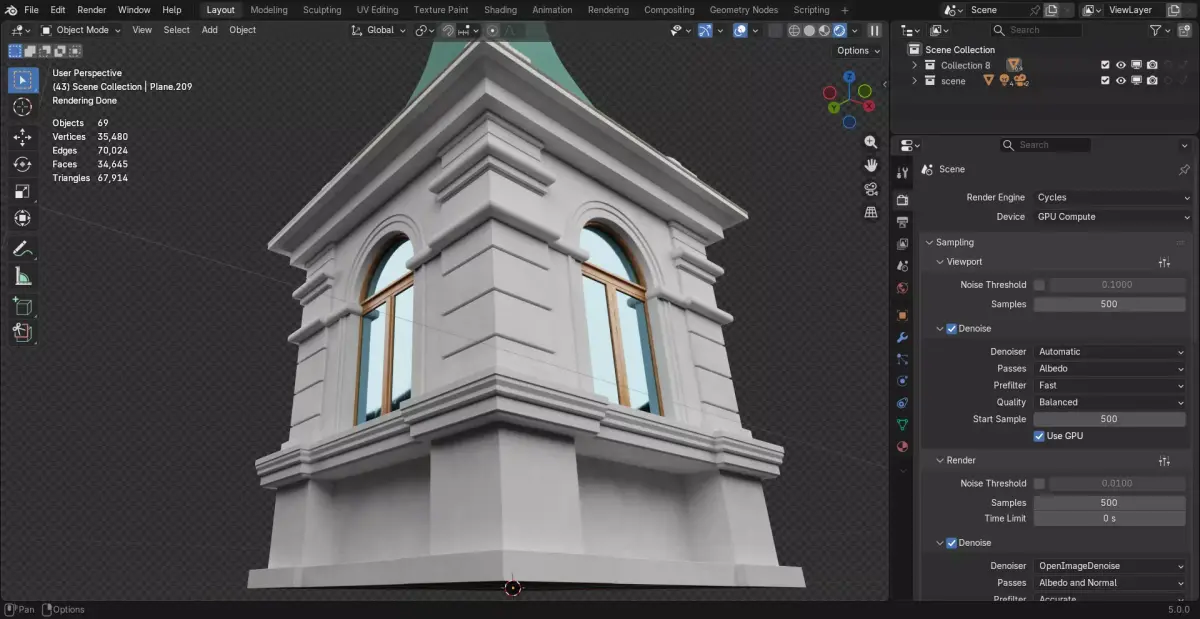Viewport: 1200px width, 619px height.
Task: Toggle camera view icon in viewport
Action: click(871, 189)
